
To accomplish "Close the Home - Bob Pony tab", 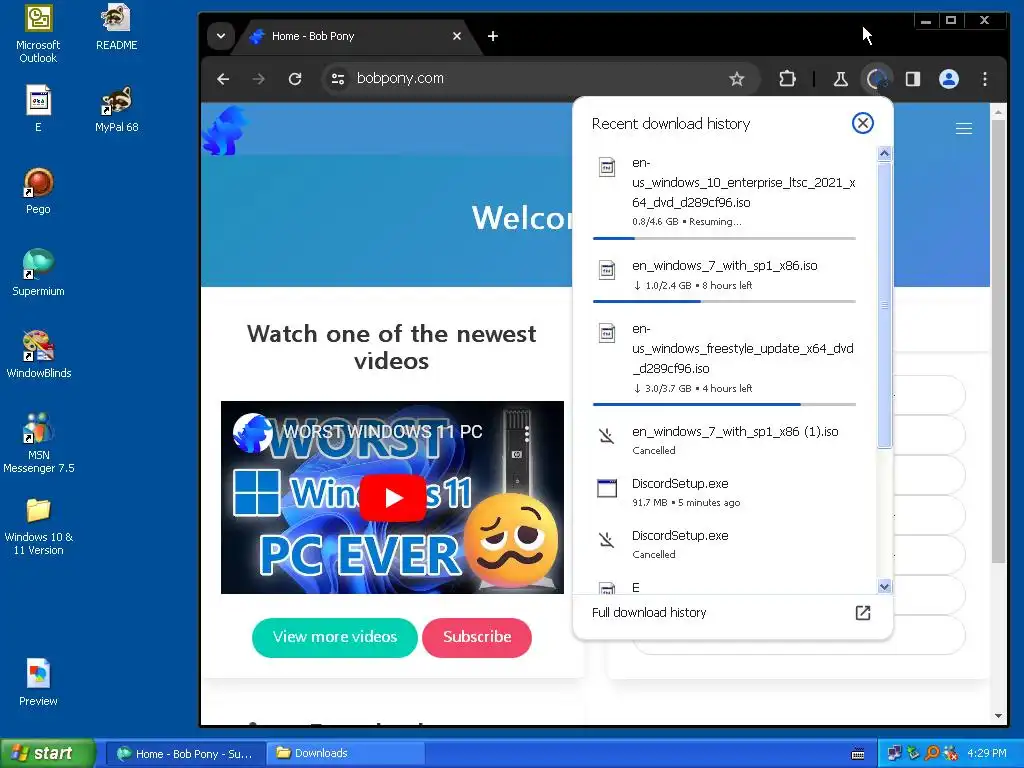I will pos(457,36).
